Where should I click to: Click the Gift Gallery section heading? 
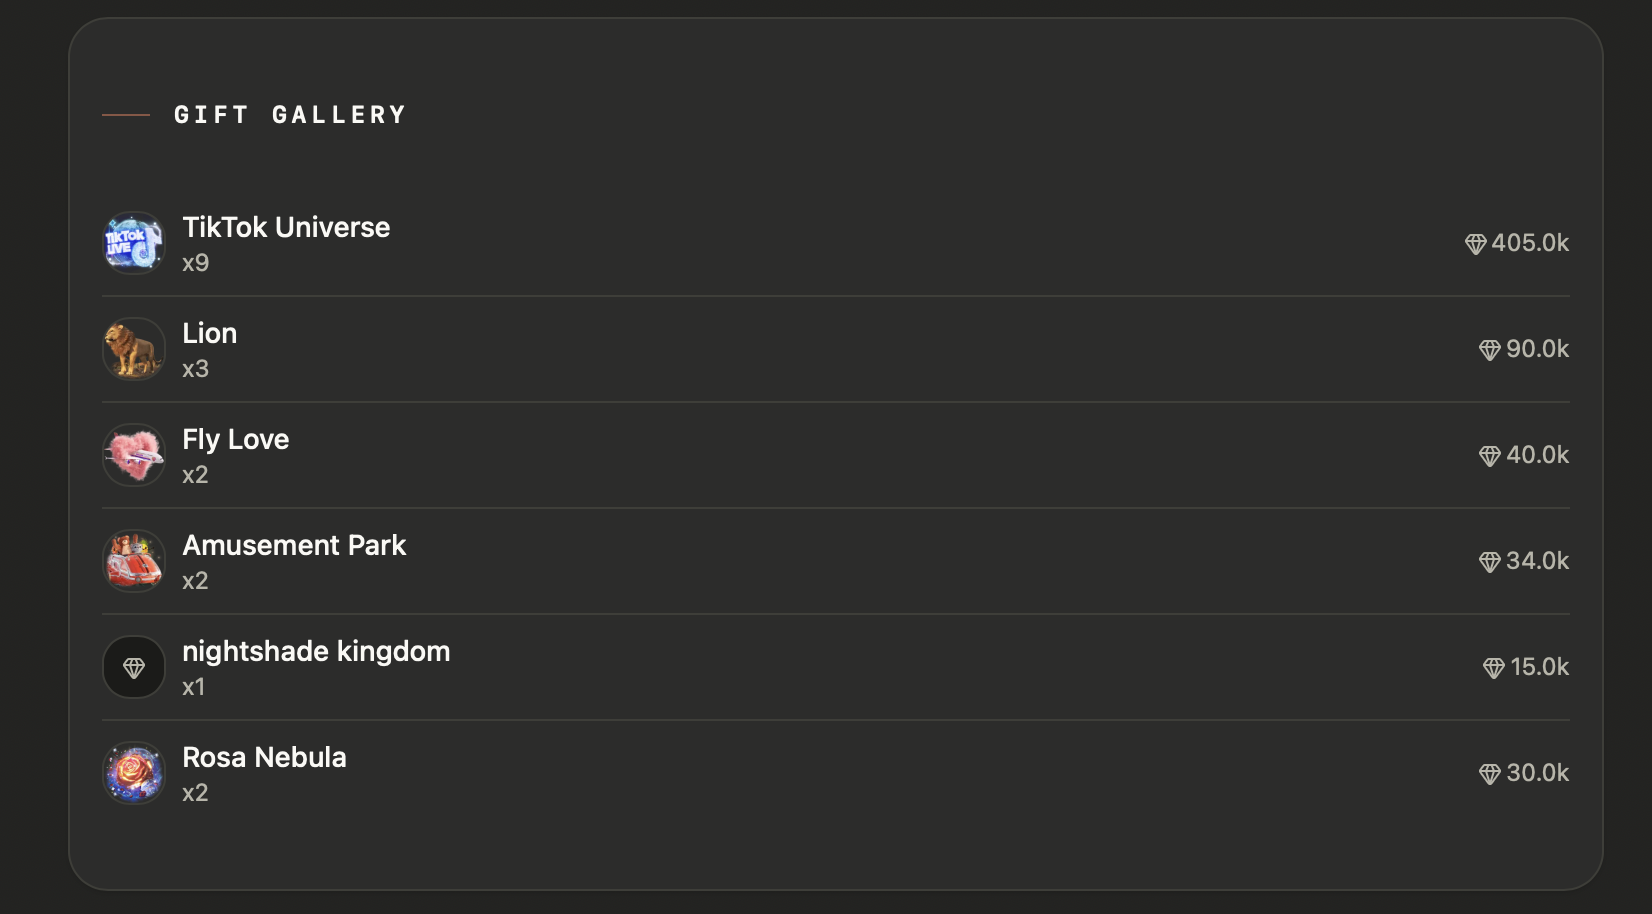pos(290,115)
